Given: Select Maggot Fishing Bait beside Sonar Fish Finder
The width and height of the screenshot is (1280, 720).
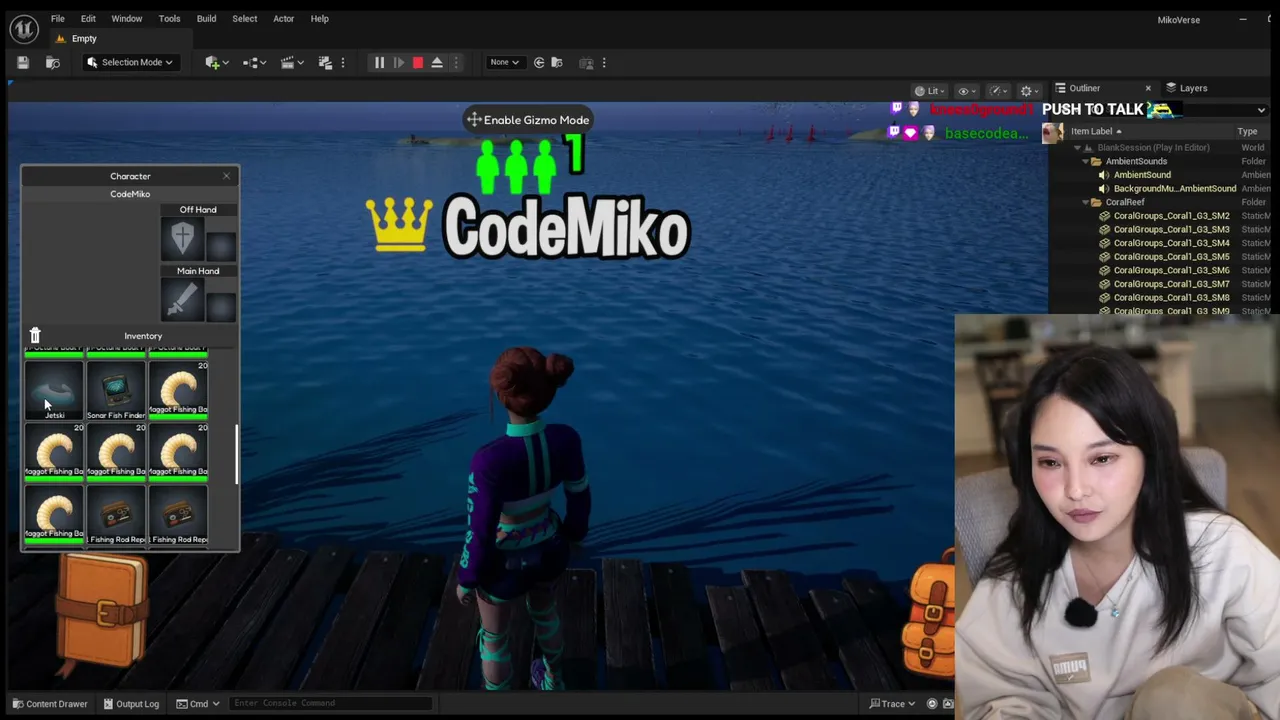Looking at the screenshot, I should [x=178, y=389].
